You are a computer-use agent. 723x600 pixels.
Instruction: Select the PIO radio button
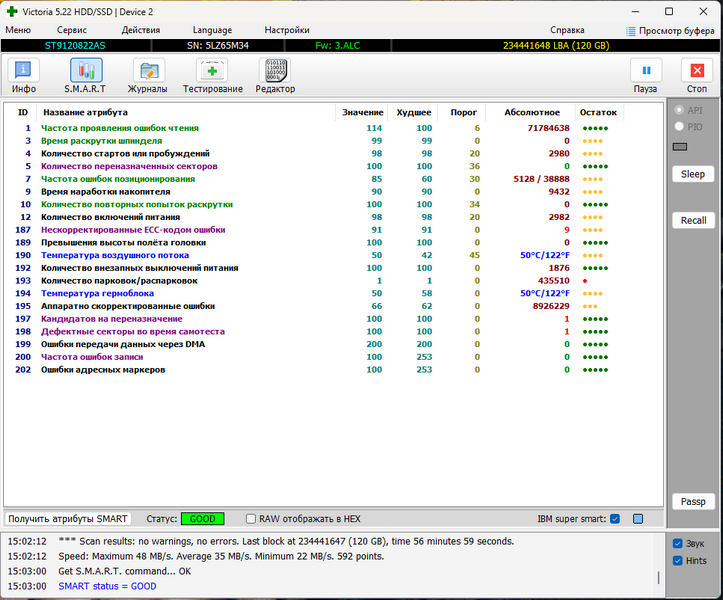pos(679,126)
